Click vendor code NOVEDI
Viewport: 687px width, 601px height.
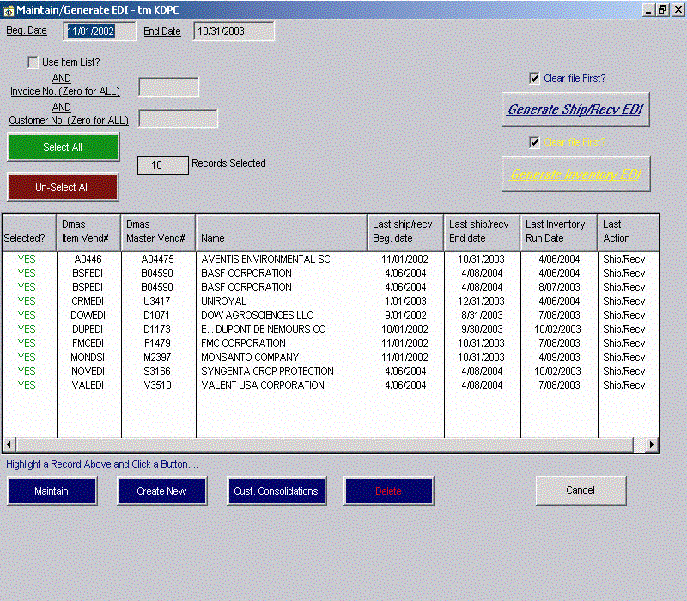[x=88, y=371]
